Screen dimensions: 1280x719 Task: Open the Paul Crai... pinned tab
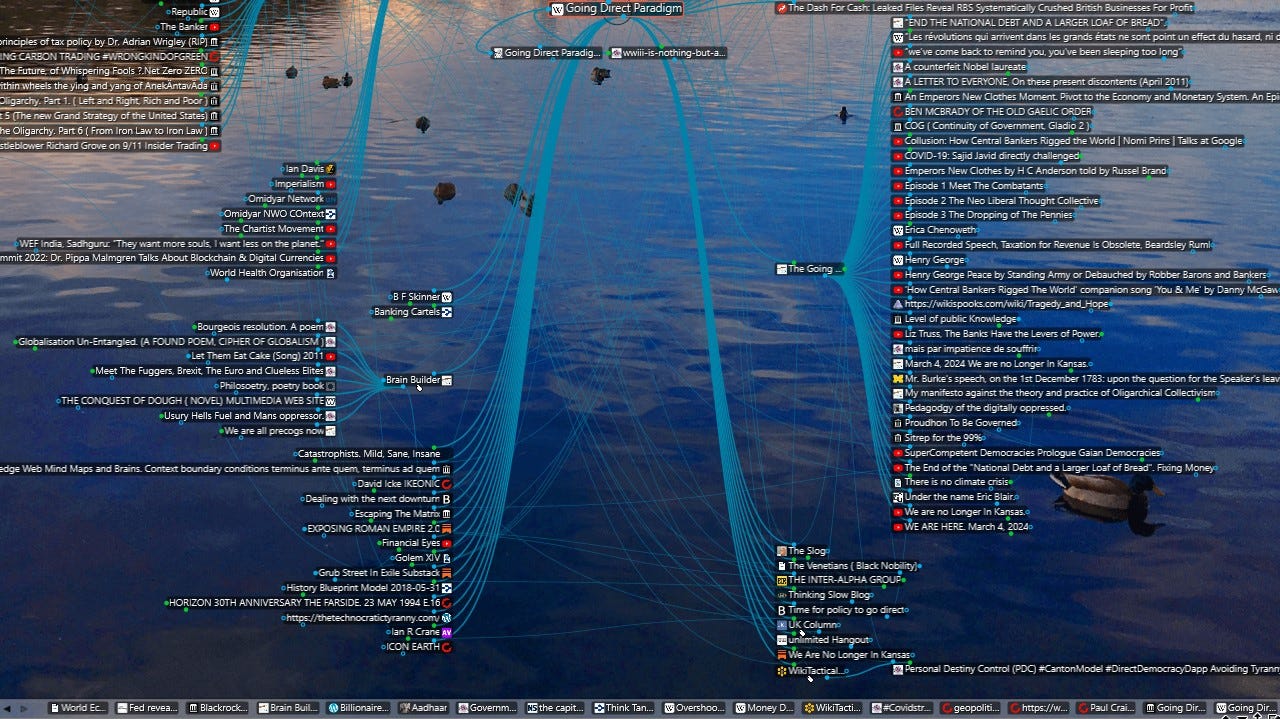pos(1105,708)
